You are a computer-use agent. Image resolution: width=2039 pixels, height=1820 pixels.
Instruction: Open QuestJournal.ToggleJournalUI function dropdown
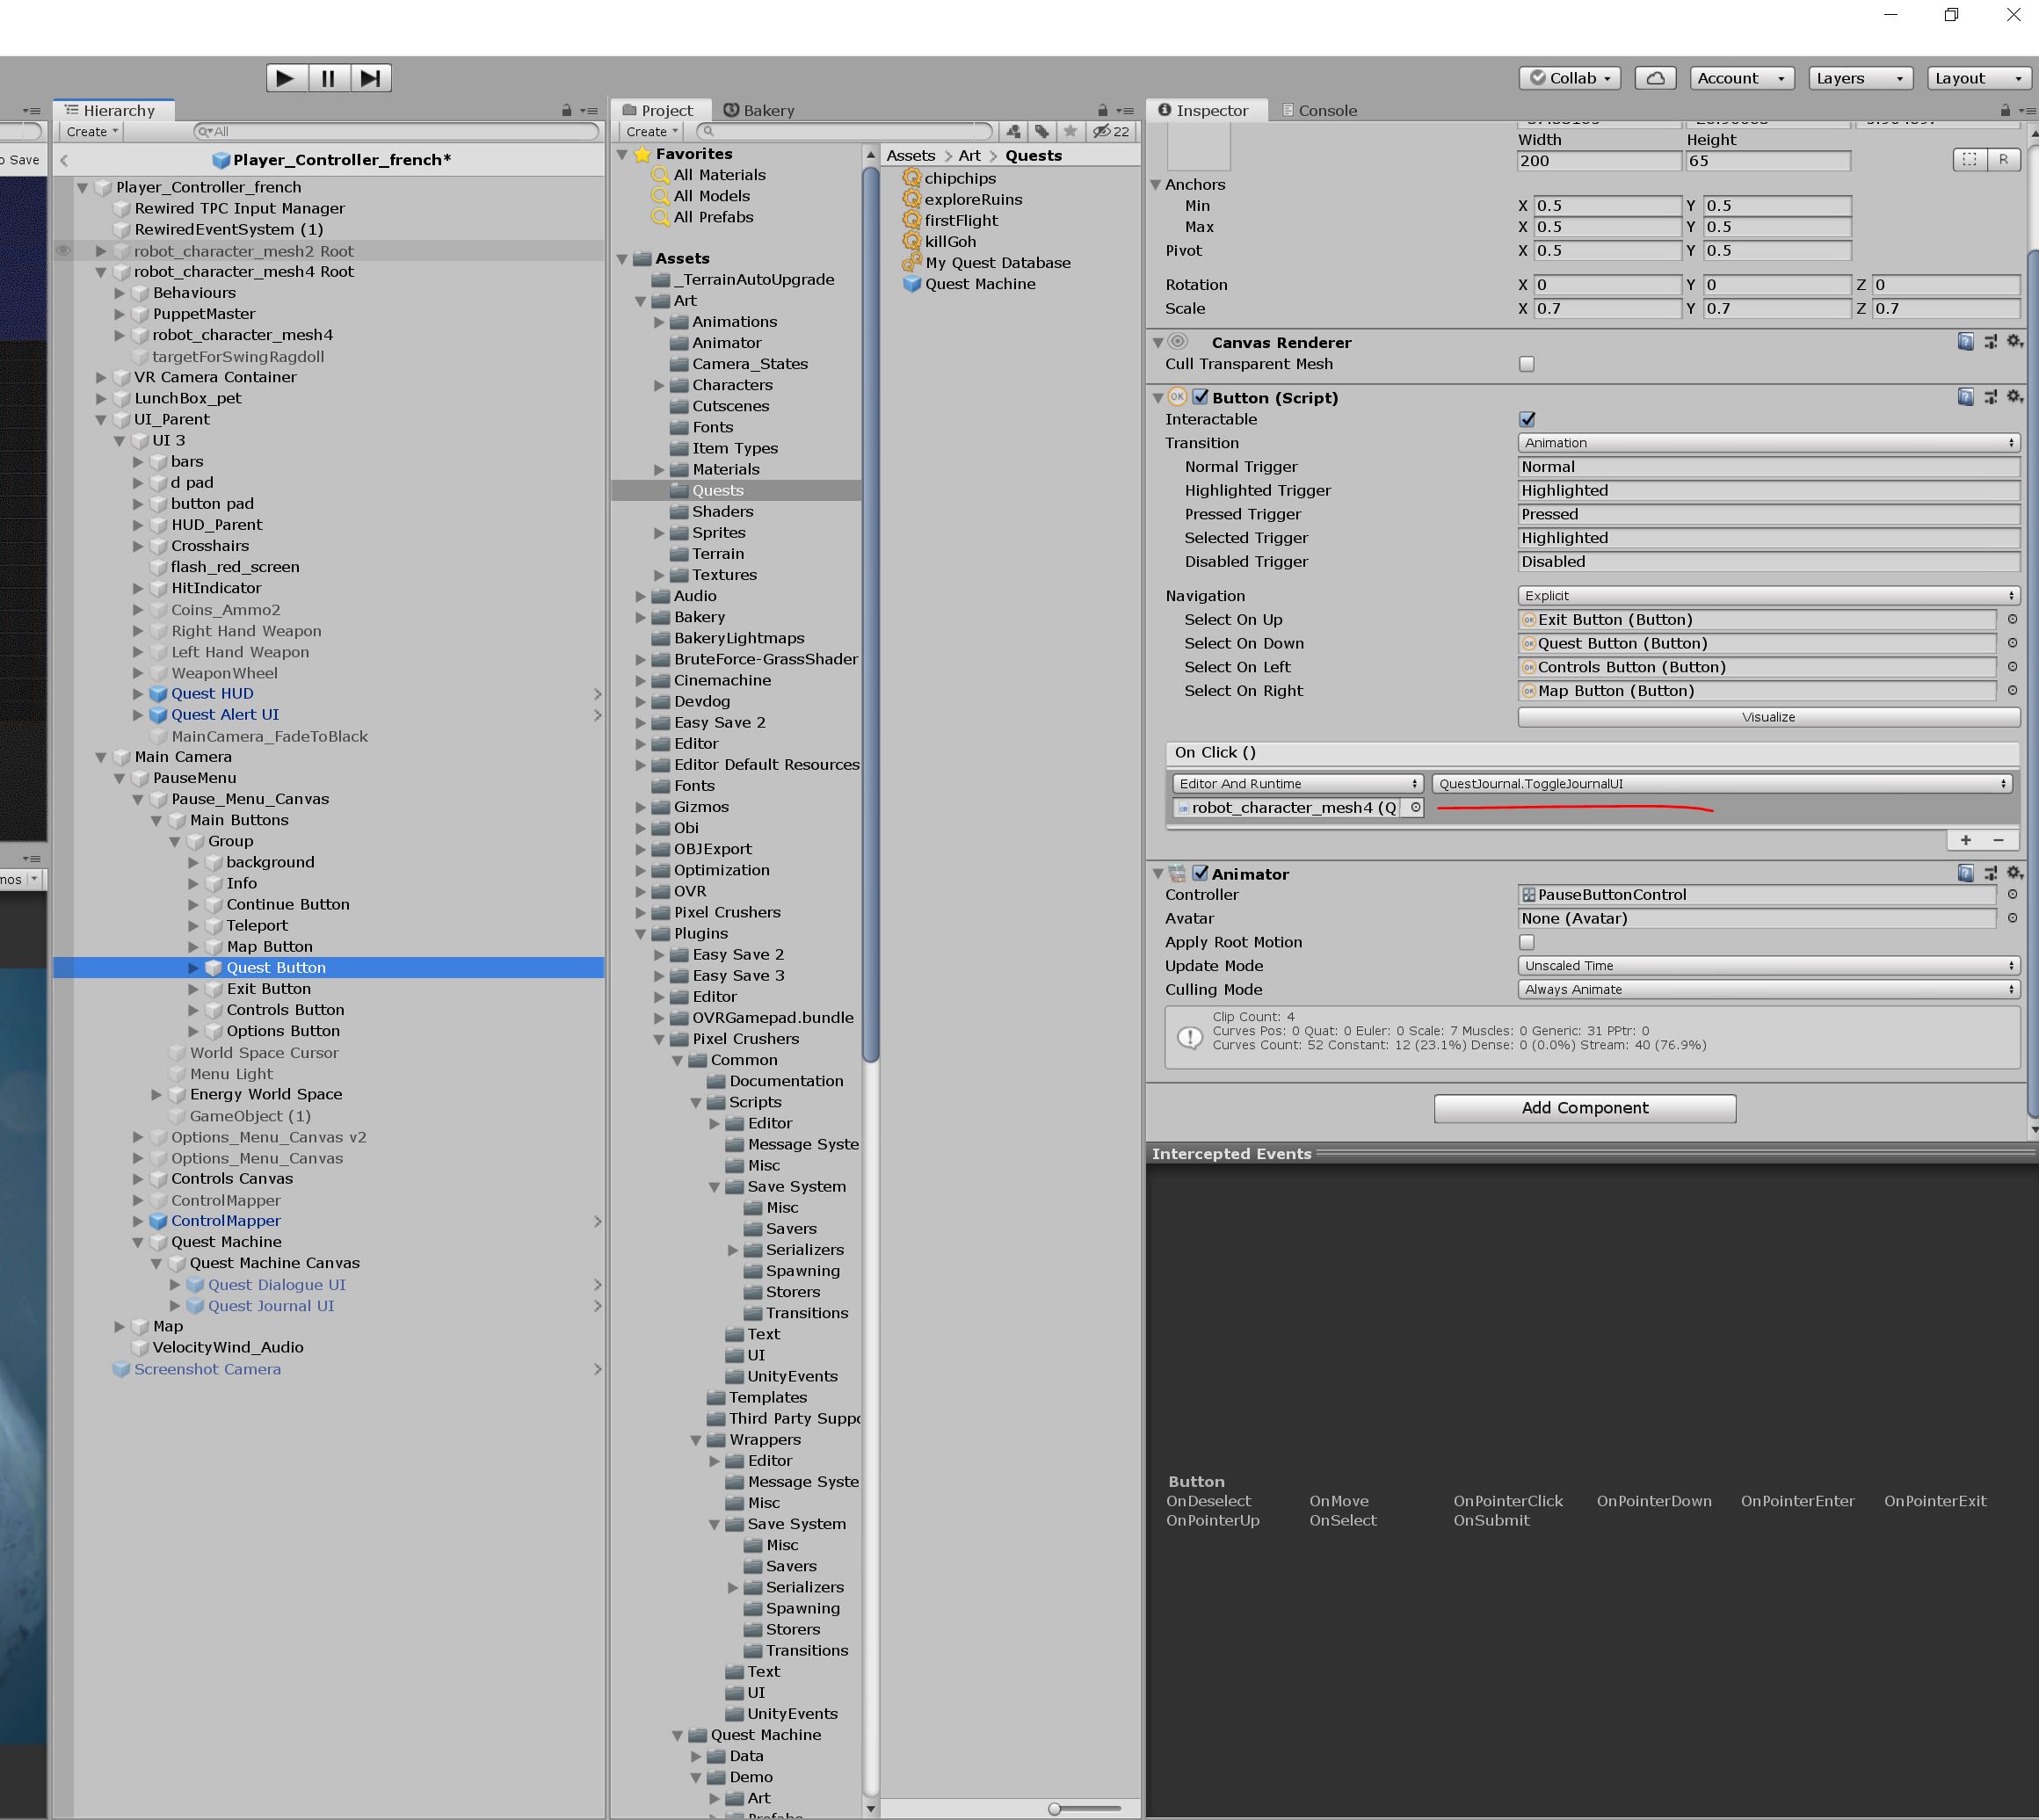coord(1721,784)
